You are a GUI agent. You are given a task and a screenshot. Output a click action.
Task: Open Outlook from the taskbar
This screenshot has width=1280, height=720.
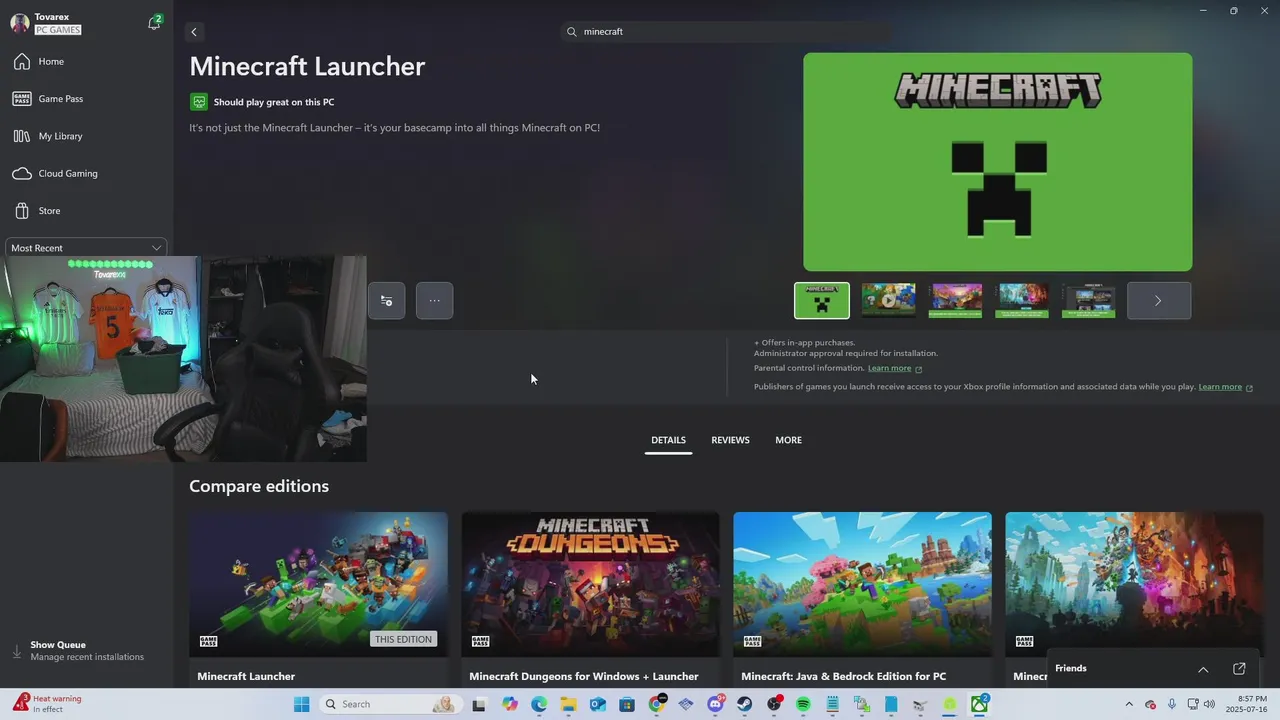(598, 704)
